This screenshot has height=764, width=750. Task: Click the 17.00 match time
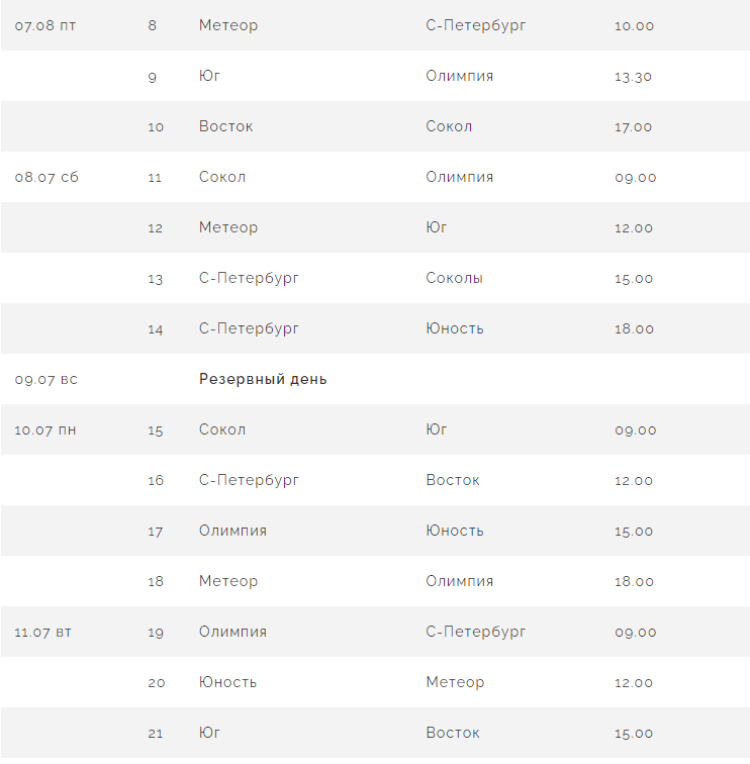(x=633, y=127)
